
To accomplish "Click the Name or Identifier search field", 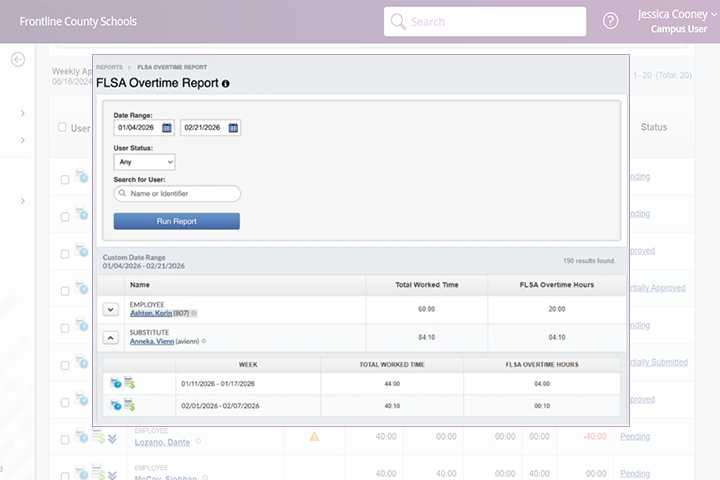I will click(177, 193).
